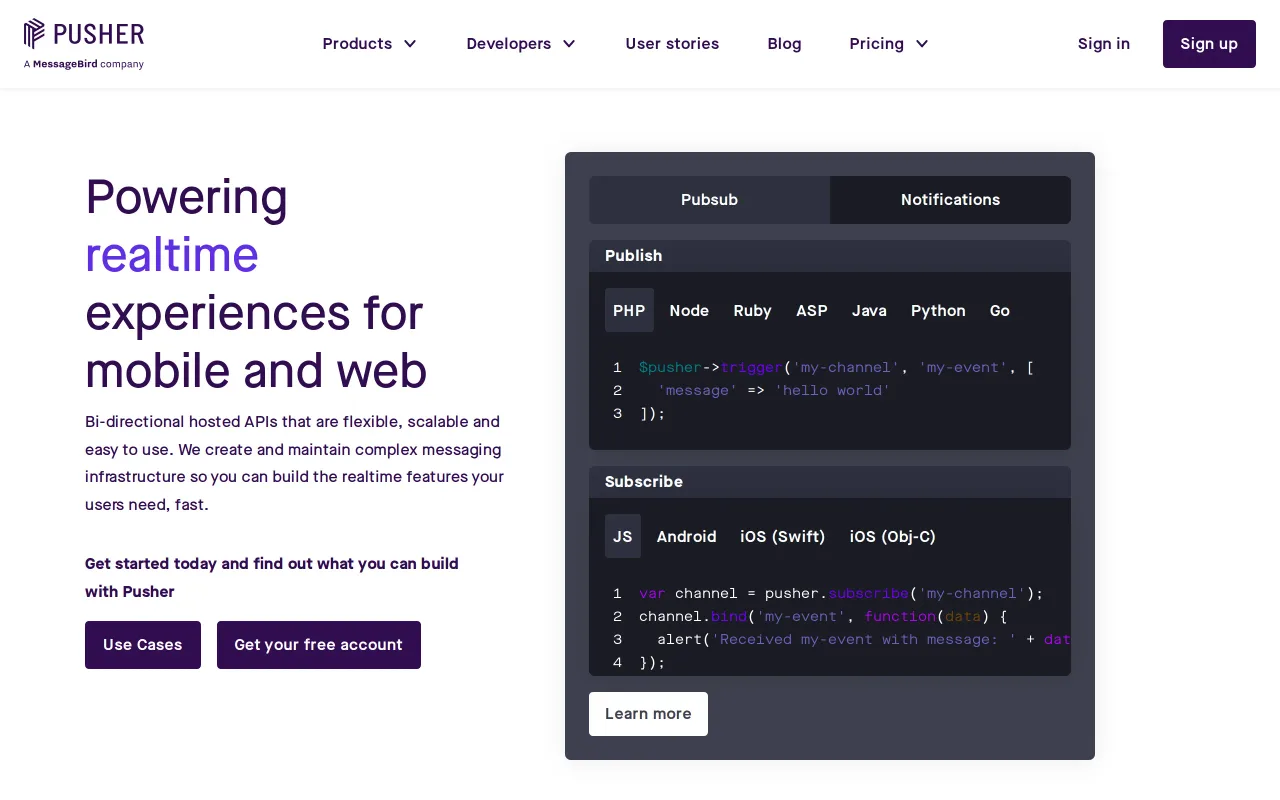The width and height of the screenshot is (1280, 800).
Task: Select the iOS (Obj-C) tab
Action: tap(893, 536)
